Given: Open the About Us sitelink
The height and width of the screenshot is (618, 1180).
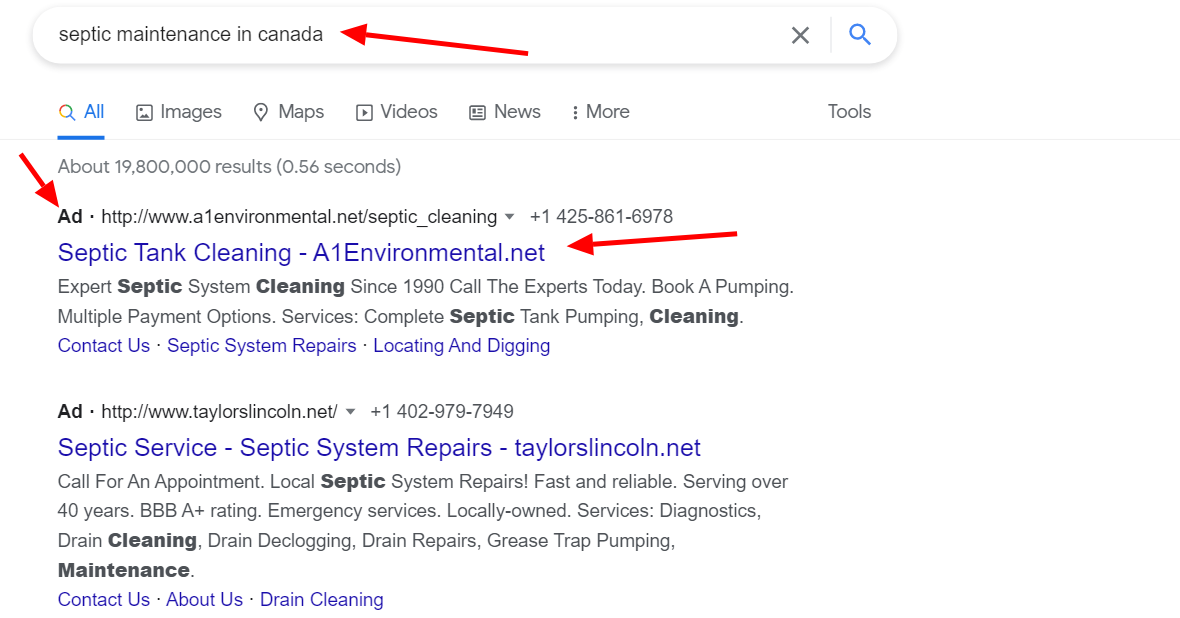Looking at the screenshot, I should click(204, 599).
